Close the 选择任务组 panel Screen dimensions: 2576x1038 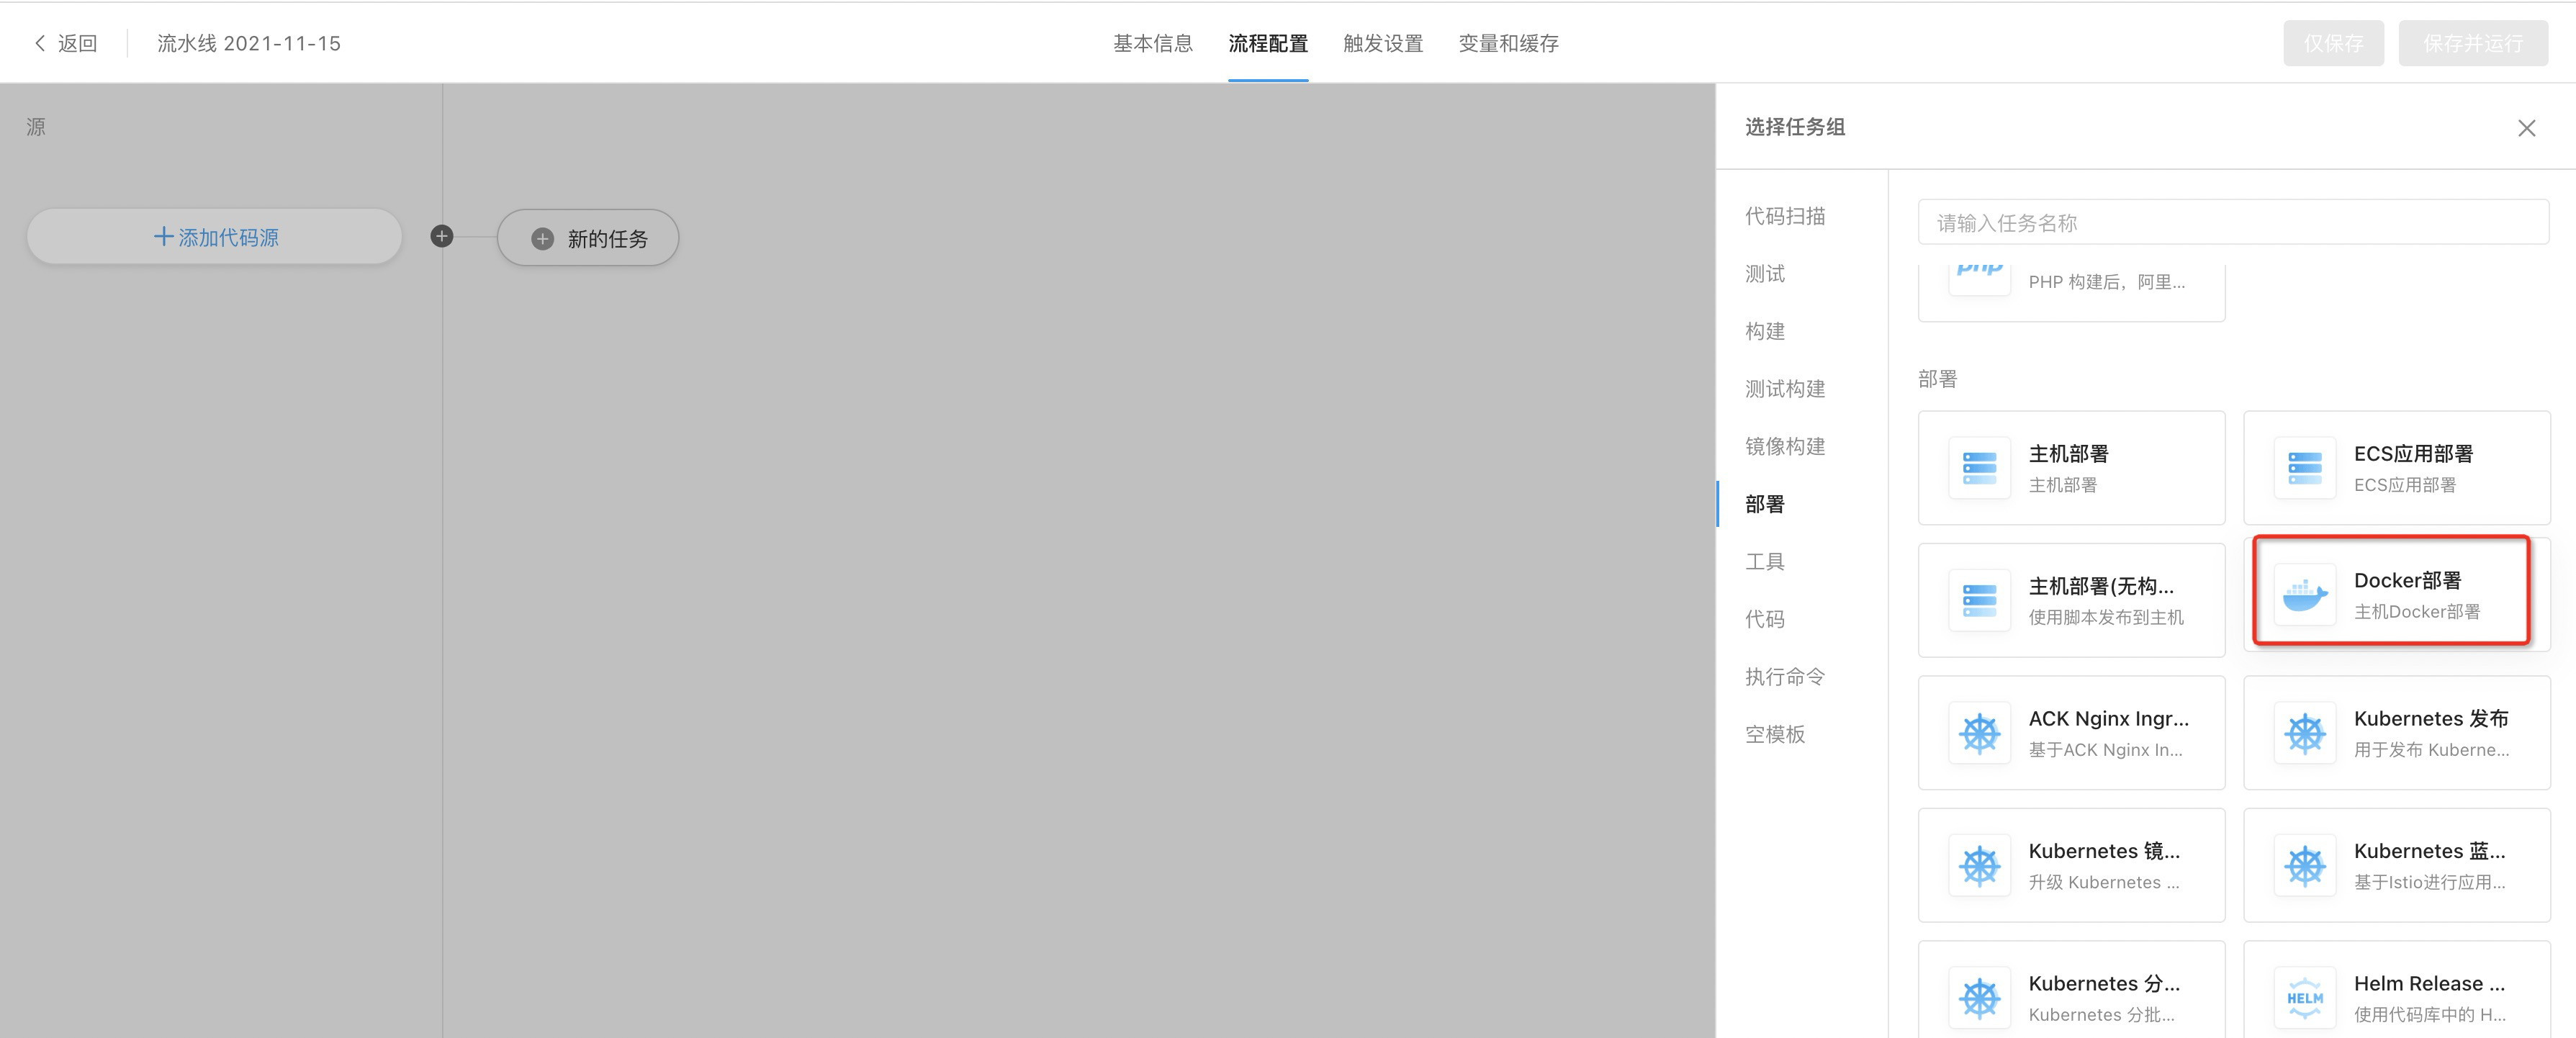pos(2526,128)
